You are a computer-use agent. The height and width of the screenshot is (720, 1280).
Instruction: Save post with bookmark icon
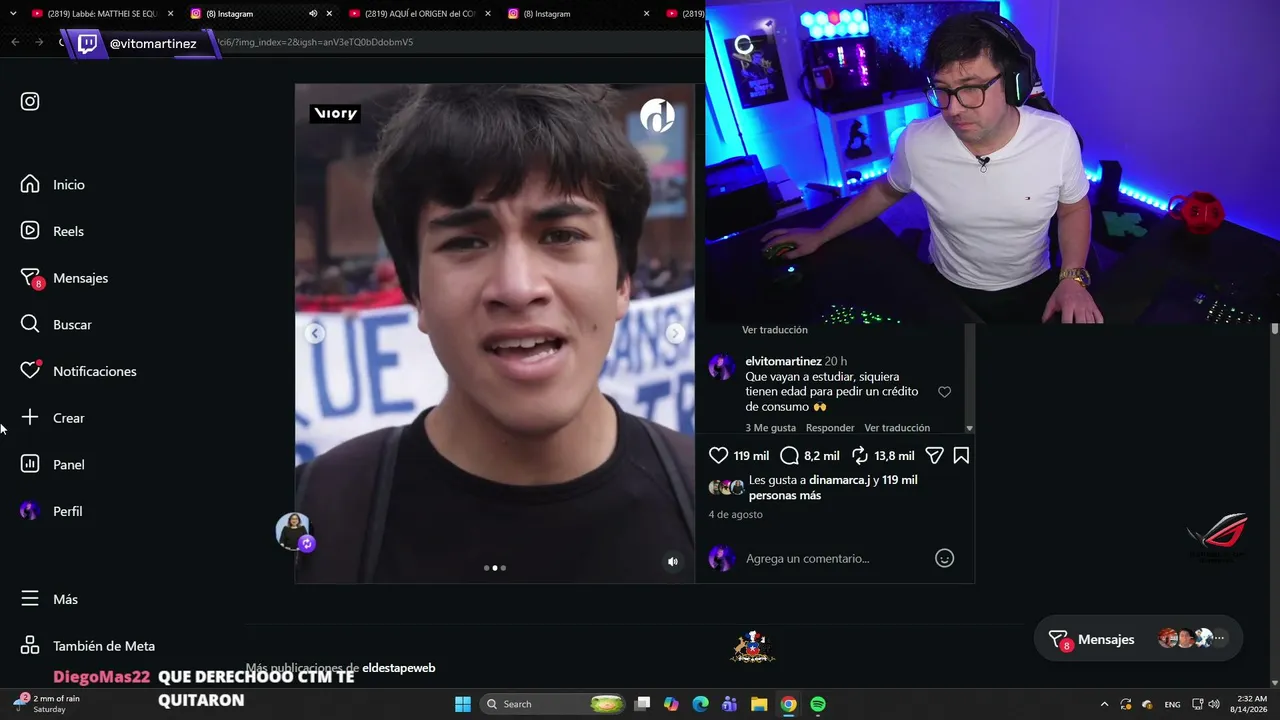tap(961, 456)
